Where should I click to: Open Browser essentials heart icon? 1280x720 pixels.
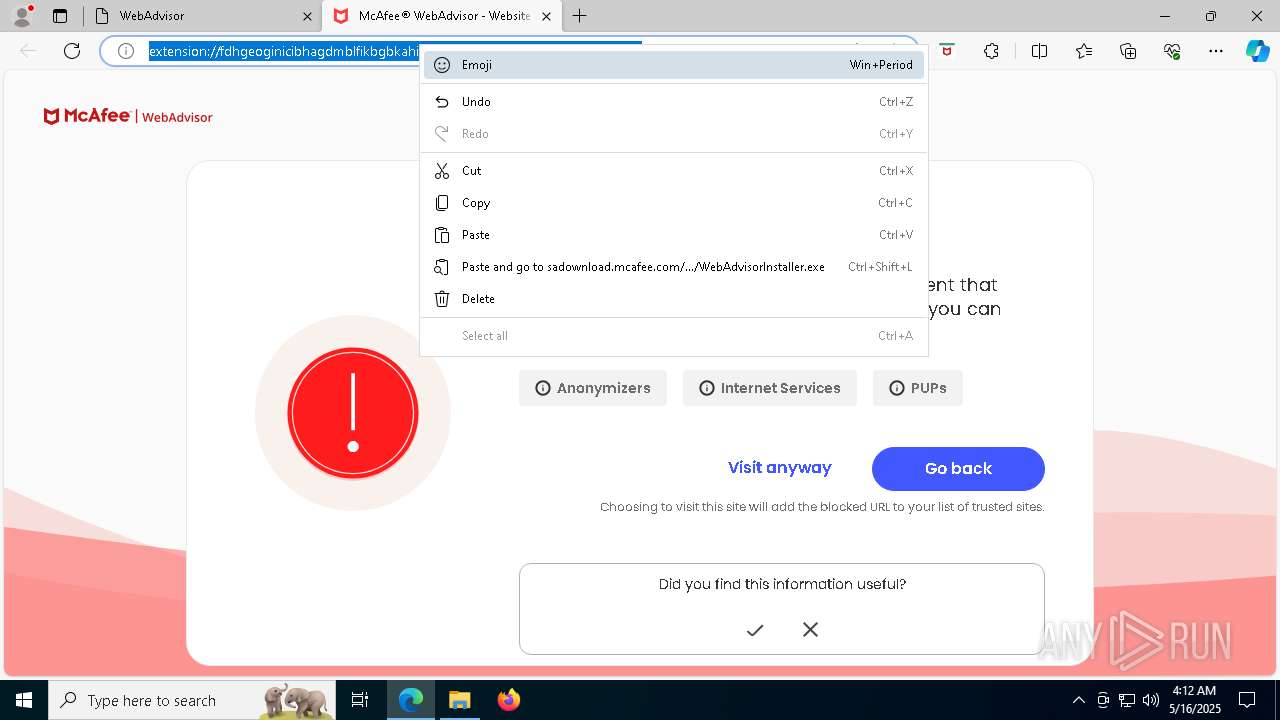(1172, 51)
